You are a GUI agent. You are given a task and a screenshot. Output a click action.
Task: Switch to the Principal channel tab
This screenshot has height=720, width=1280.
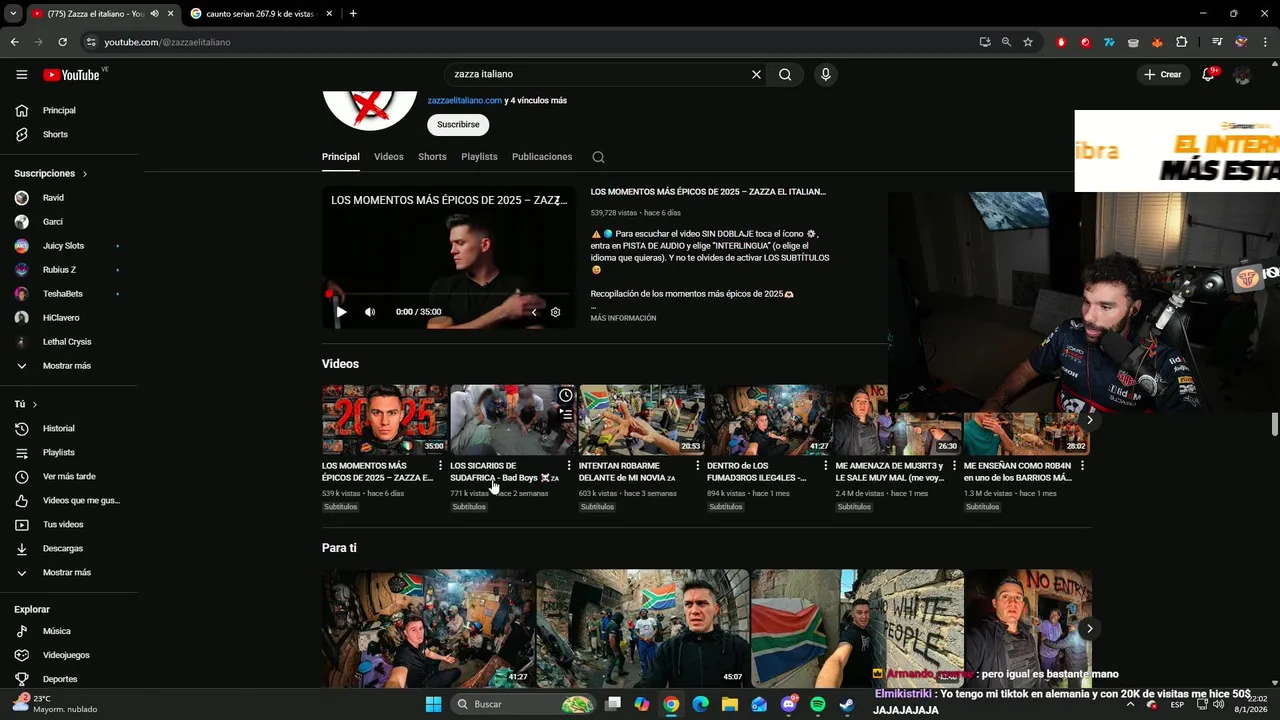[x=340, y=157]
